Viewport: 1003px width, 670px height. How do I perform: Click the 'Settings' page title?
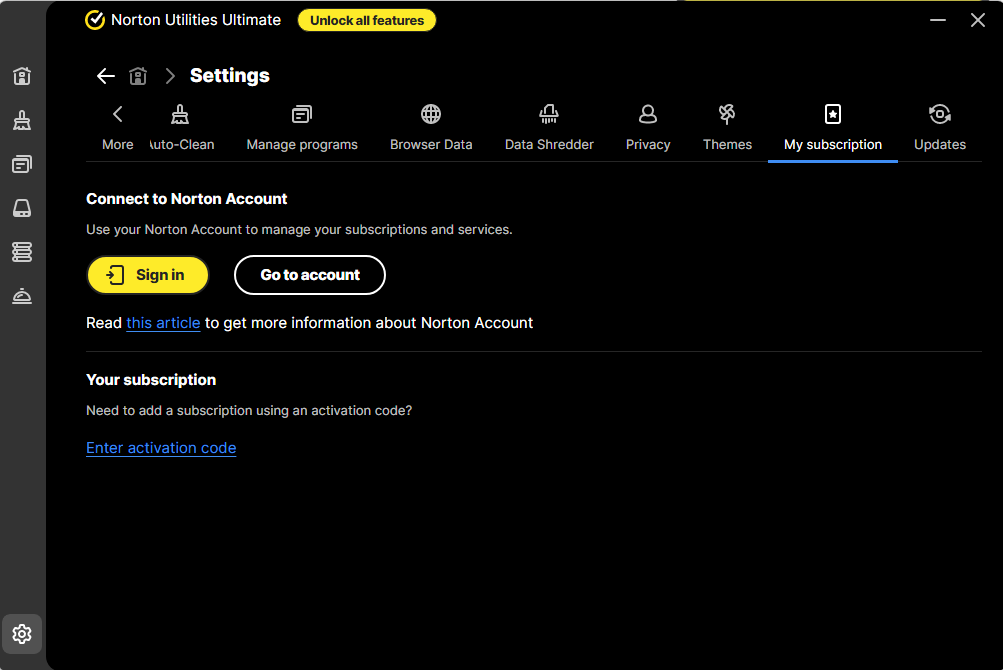[x=230, y=76]
